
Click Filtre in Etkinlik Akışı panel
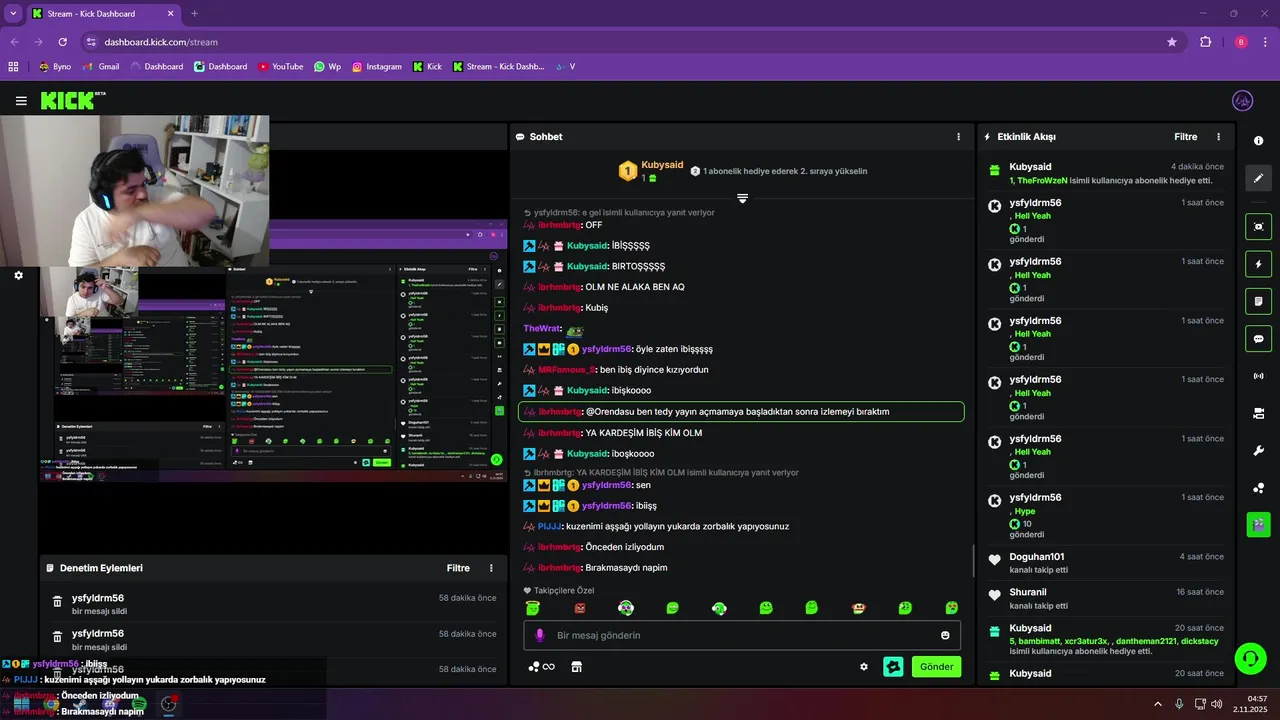1185,137
